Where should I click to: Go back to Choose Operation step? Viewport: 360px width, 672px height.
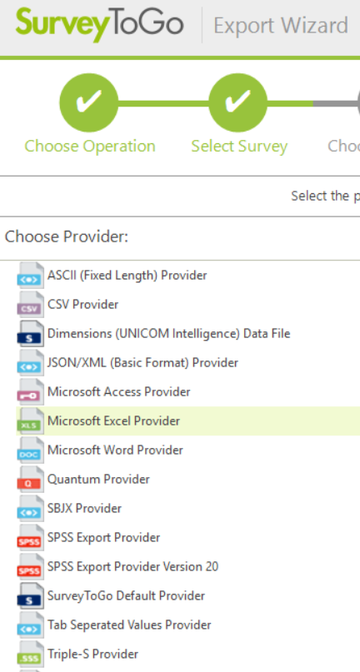(x=90, y=146)
